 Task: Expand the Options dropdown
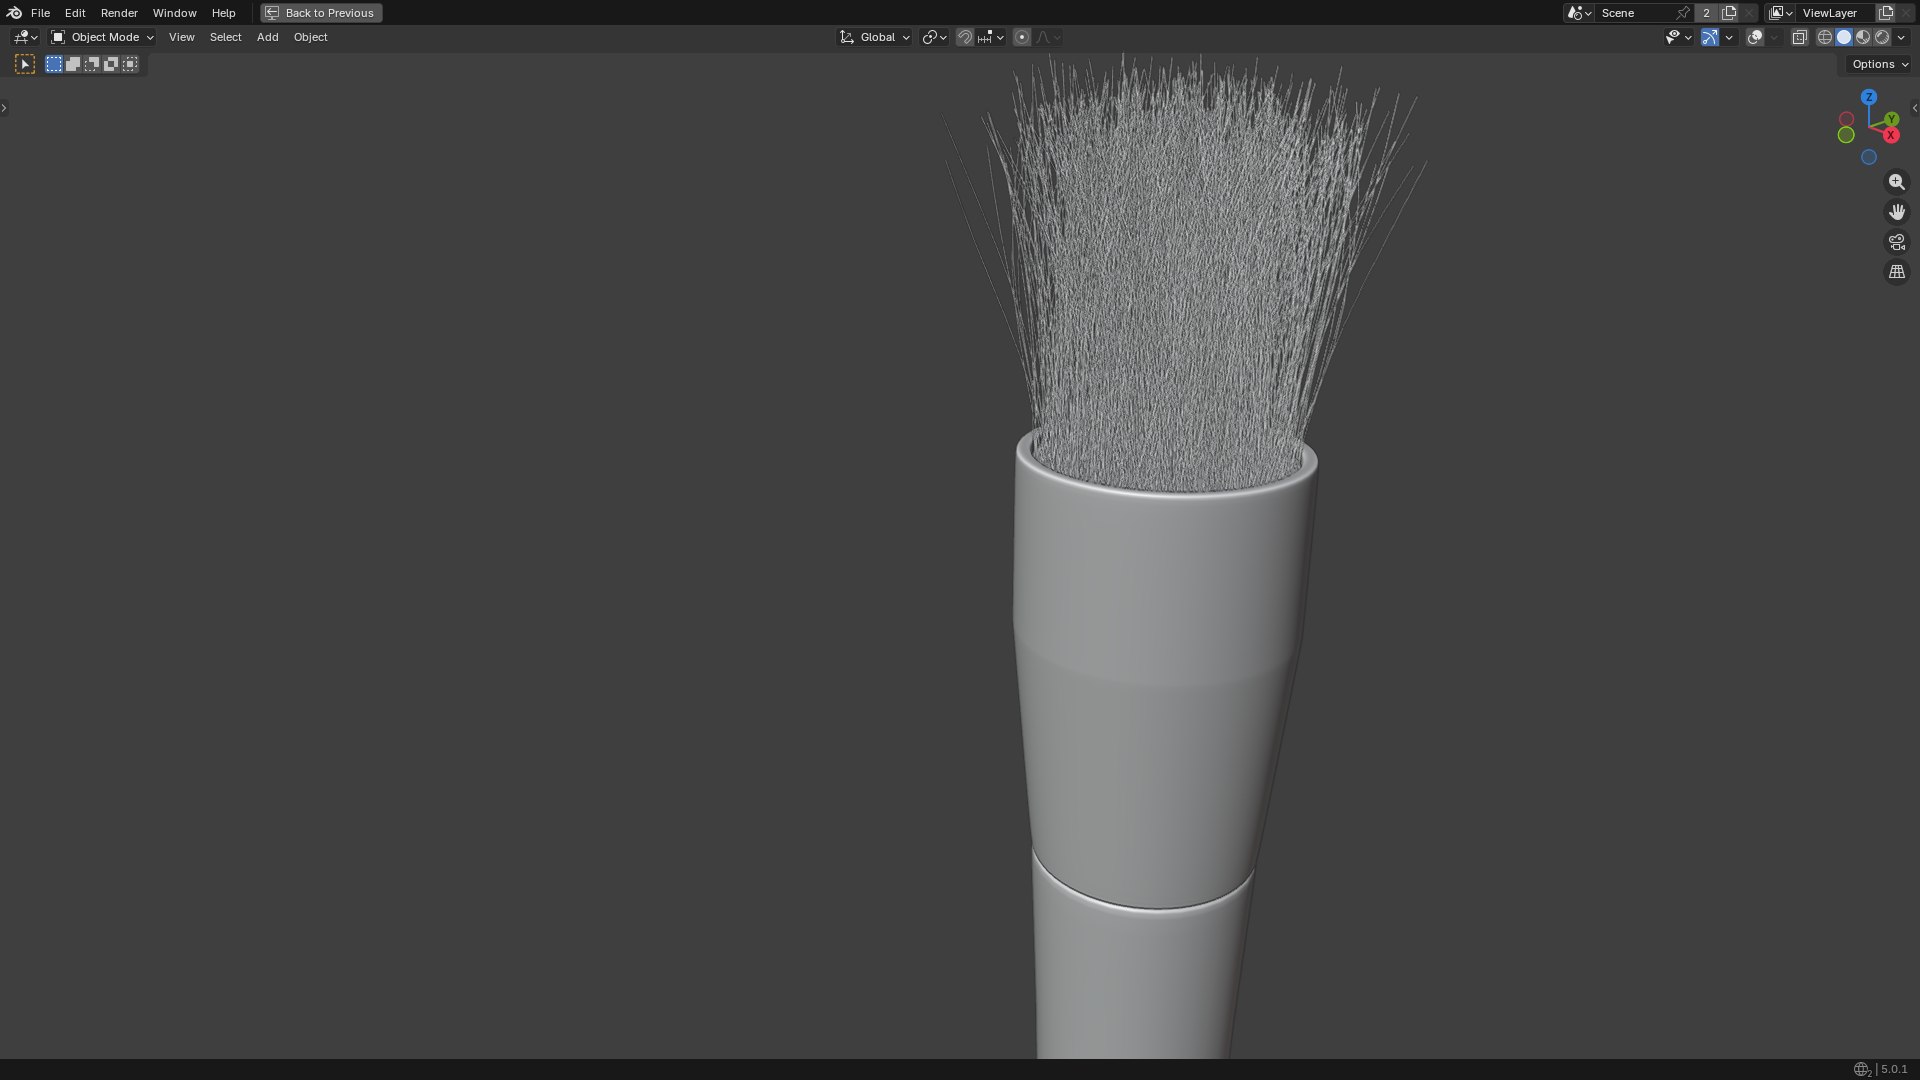(x=1880, y=64)
